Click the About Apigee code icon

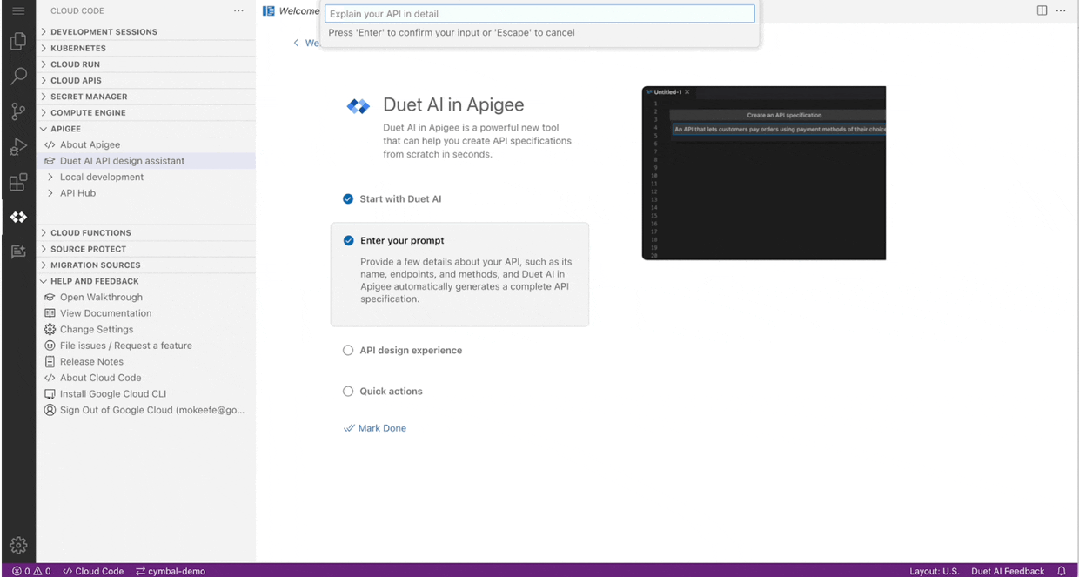[49, 145]
